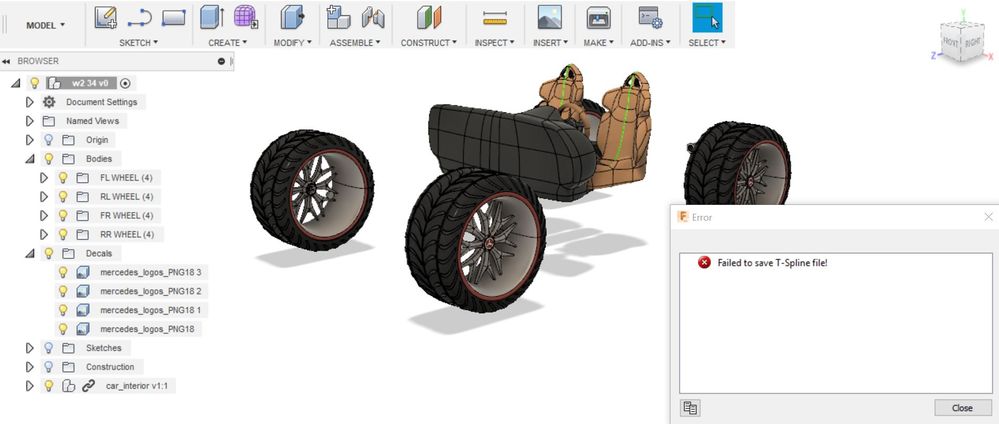999x424 pixels.
Task: Toggle visibility bulb of the w2.34 v0 root
Action: (x=34, y=83)
